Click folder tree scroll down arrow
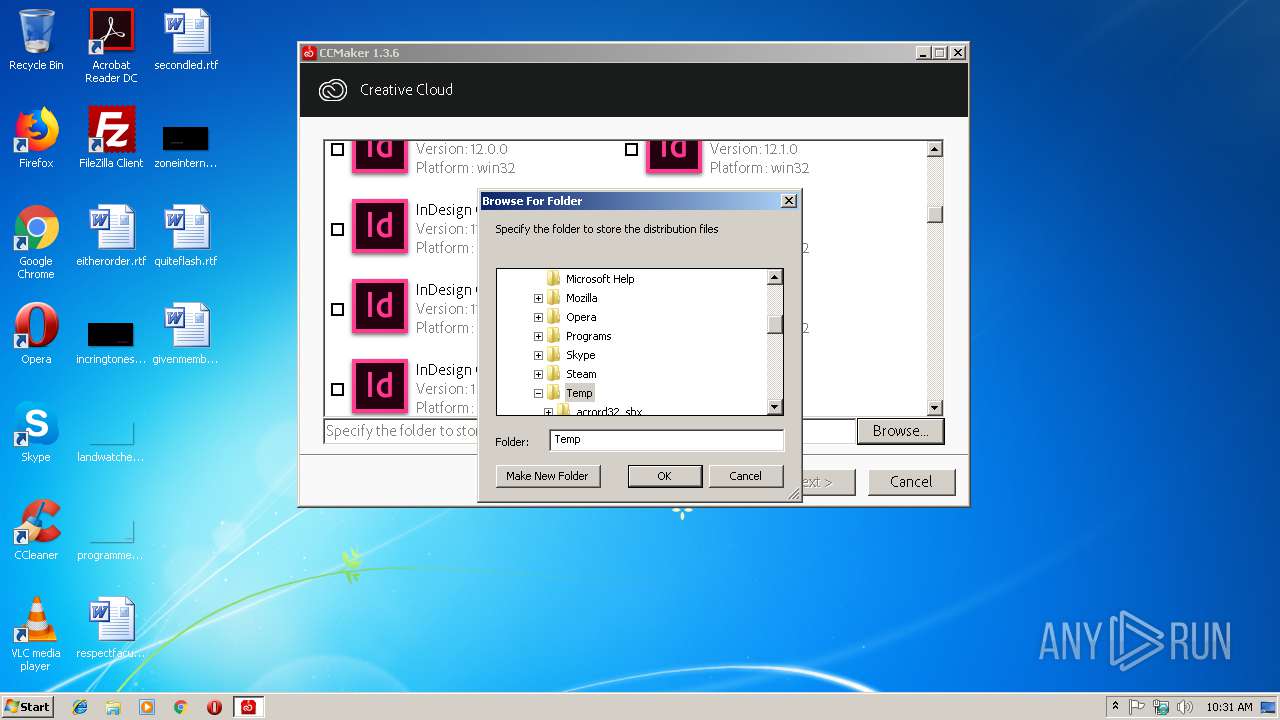 [x=774, y=407]
